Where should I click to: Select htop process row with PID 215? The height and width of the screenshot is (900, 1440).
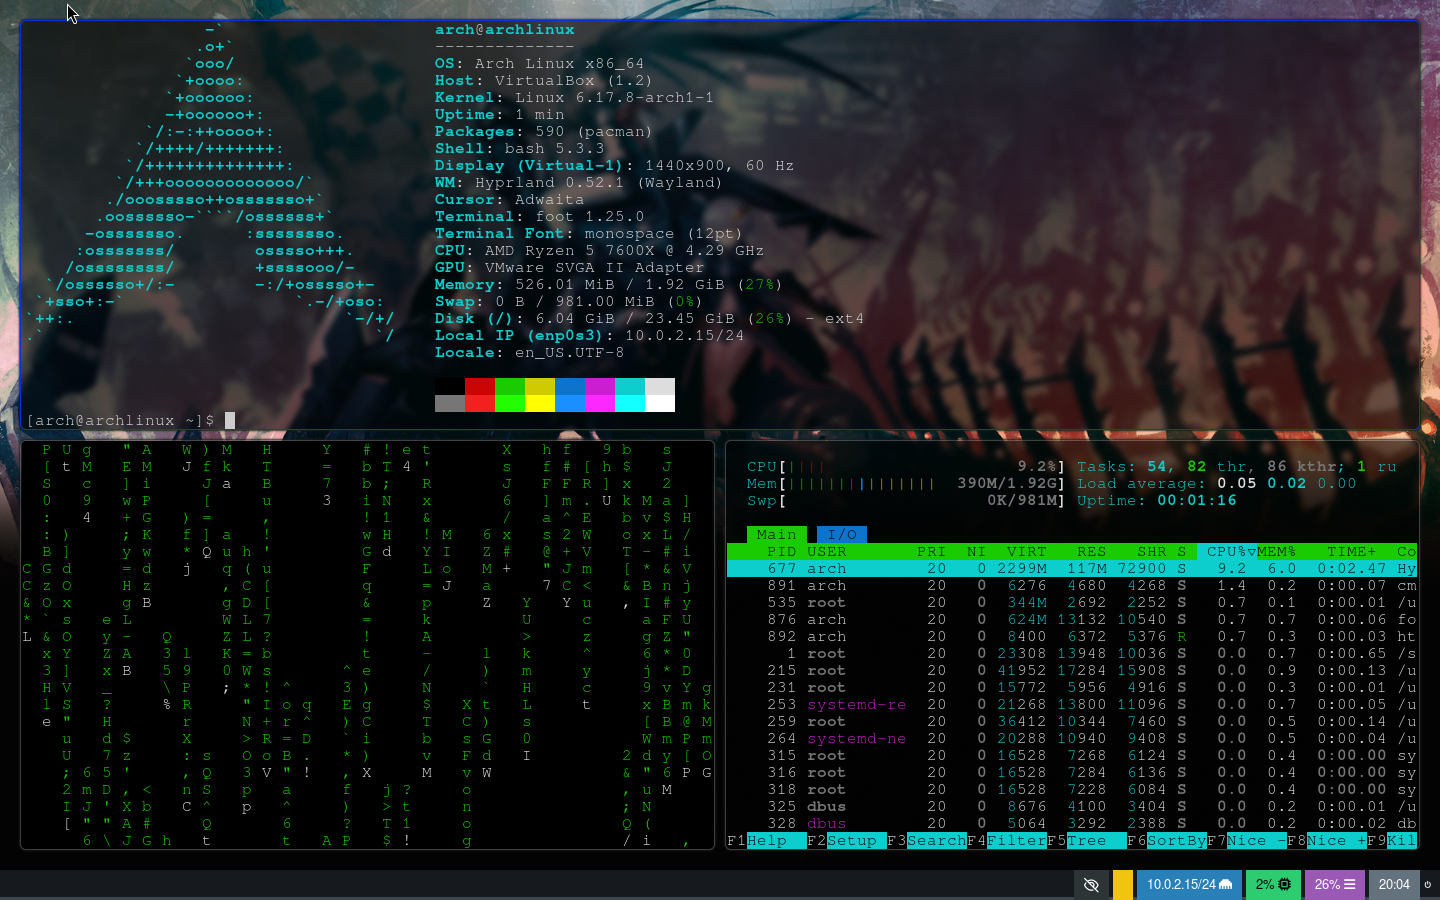click(1072, 671)
